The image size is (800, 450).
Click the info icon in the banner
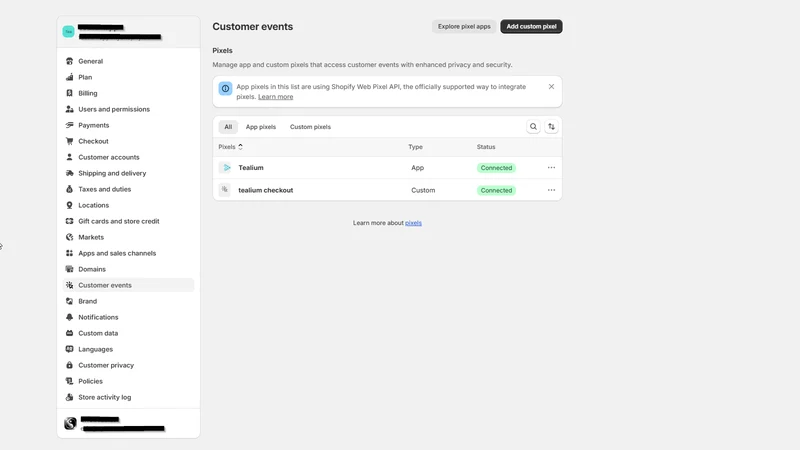coord(225,88)
